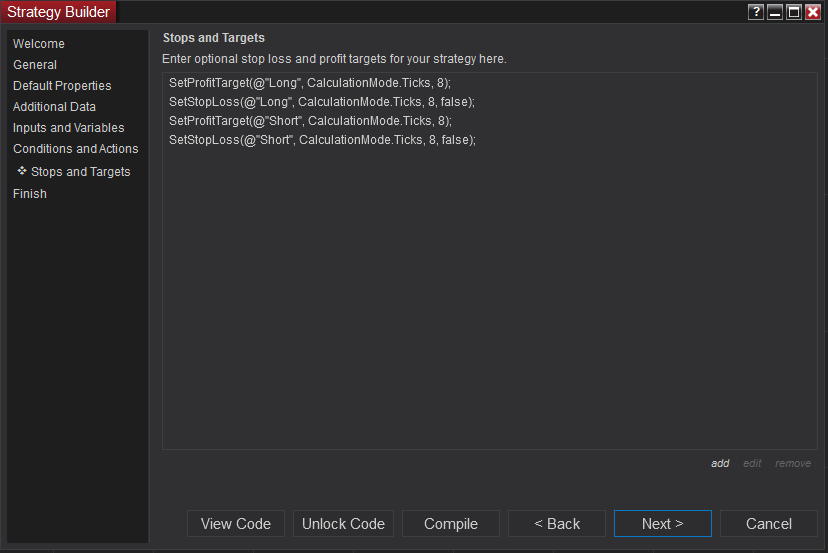Click the Compile button
The height and width of the screenshot is (553, 828).
click(451, 524)
